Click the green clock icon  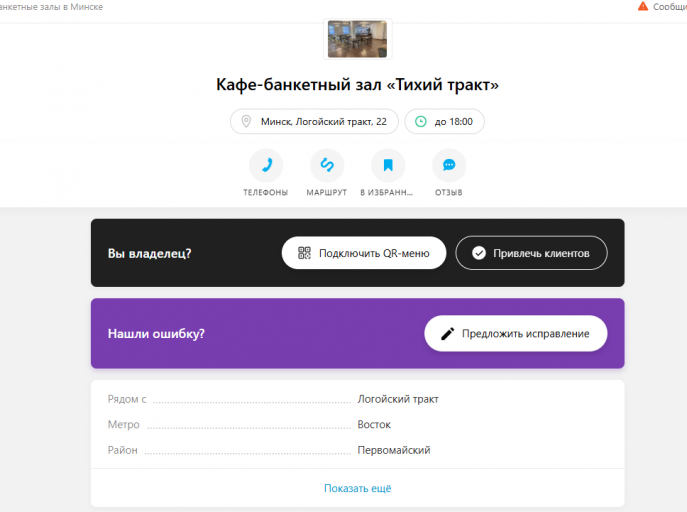(x=421, y=121)
